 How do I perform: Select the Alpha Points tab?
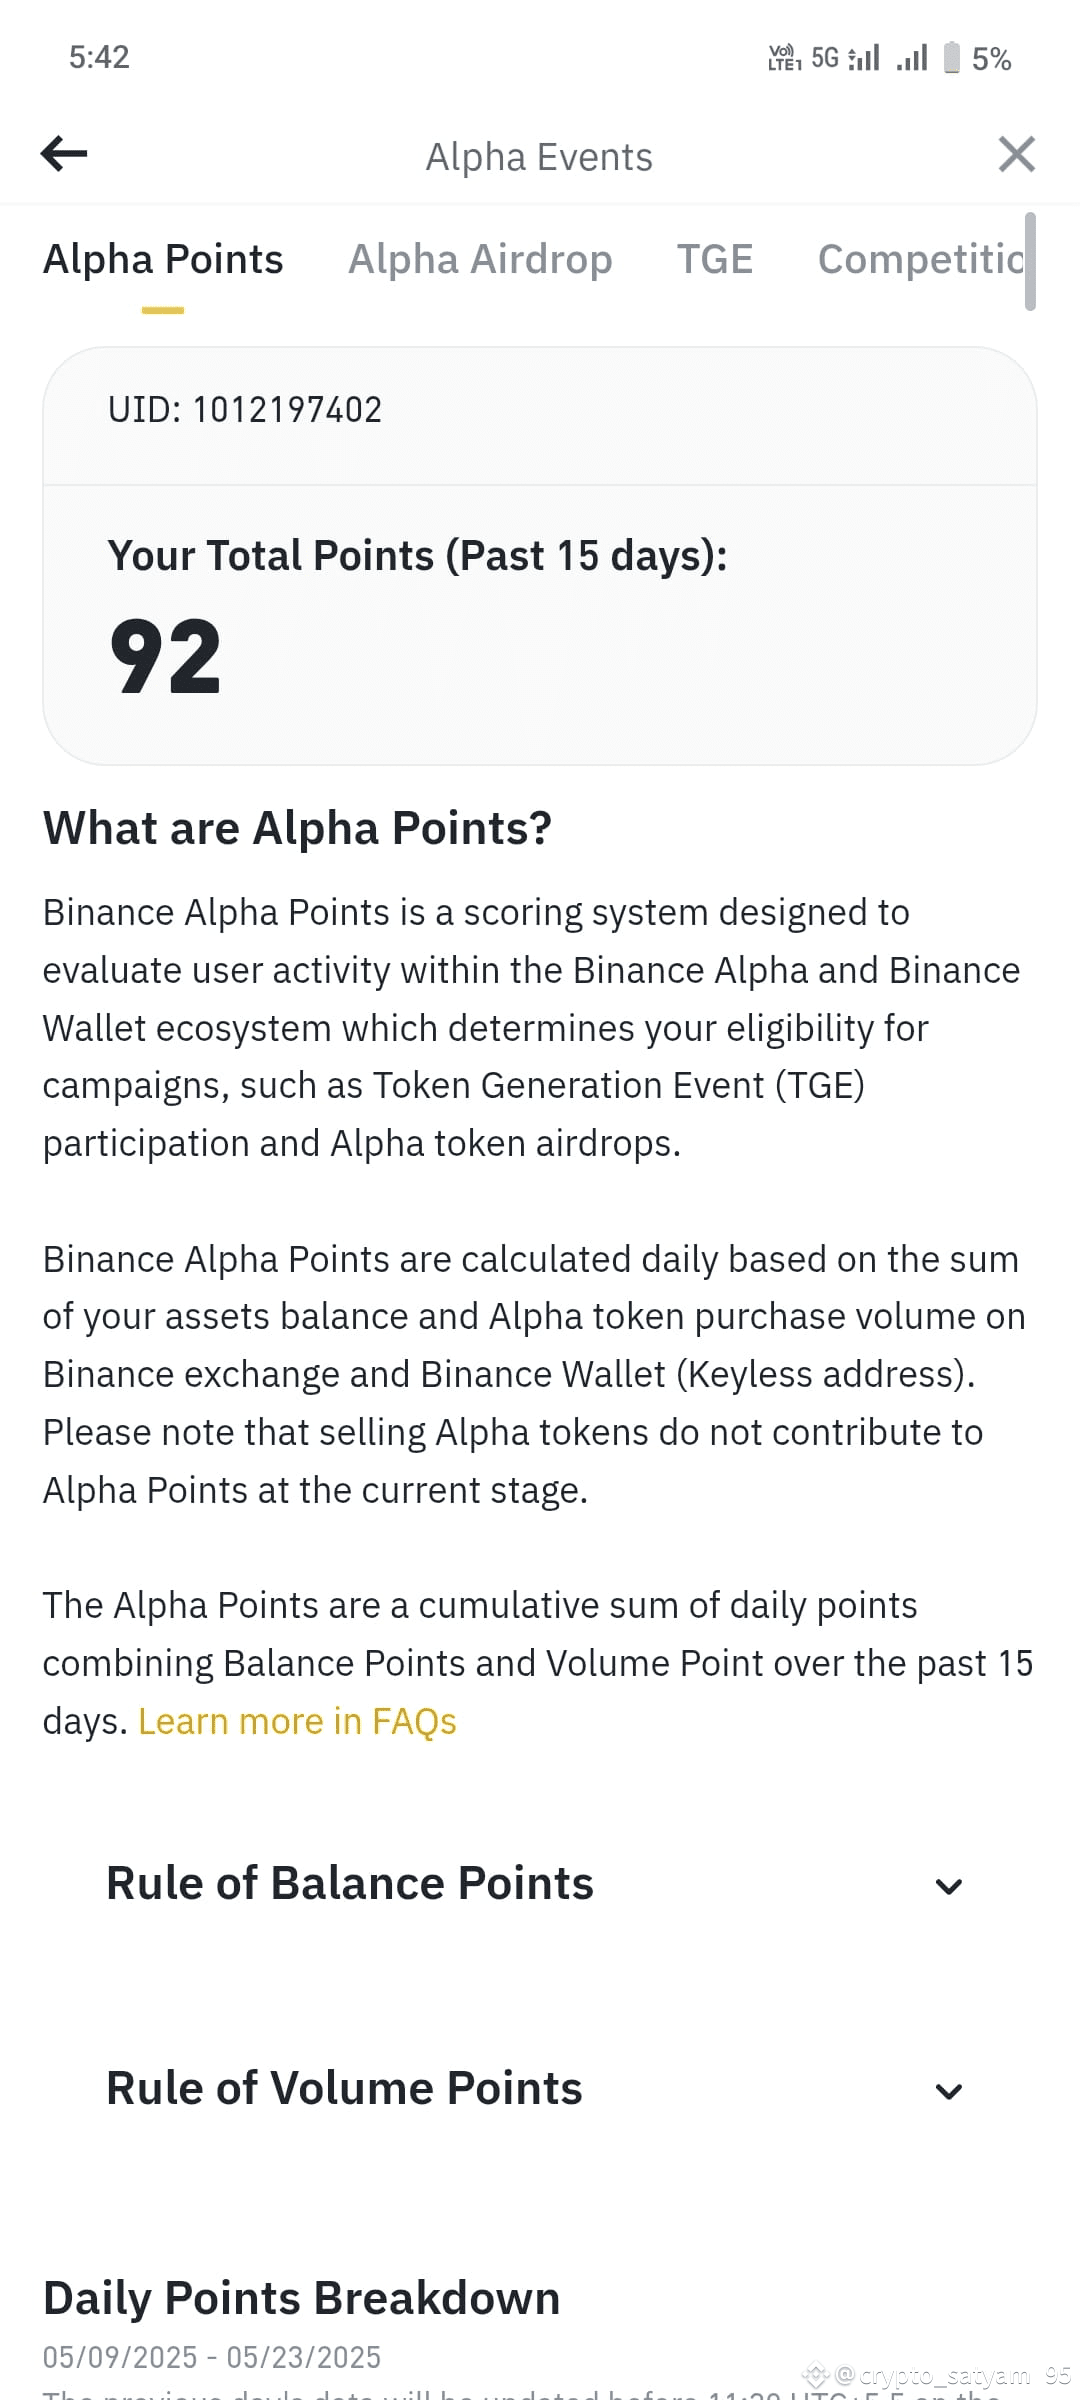(x=163, y=259)
